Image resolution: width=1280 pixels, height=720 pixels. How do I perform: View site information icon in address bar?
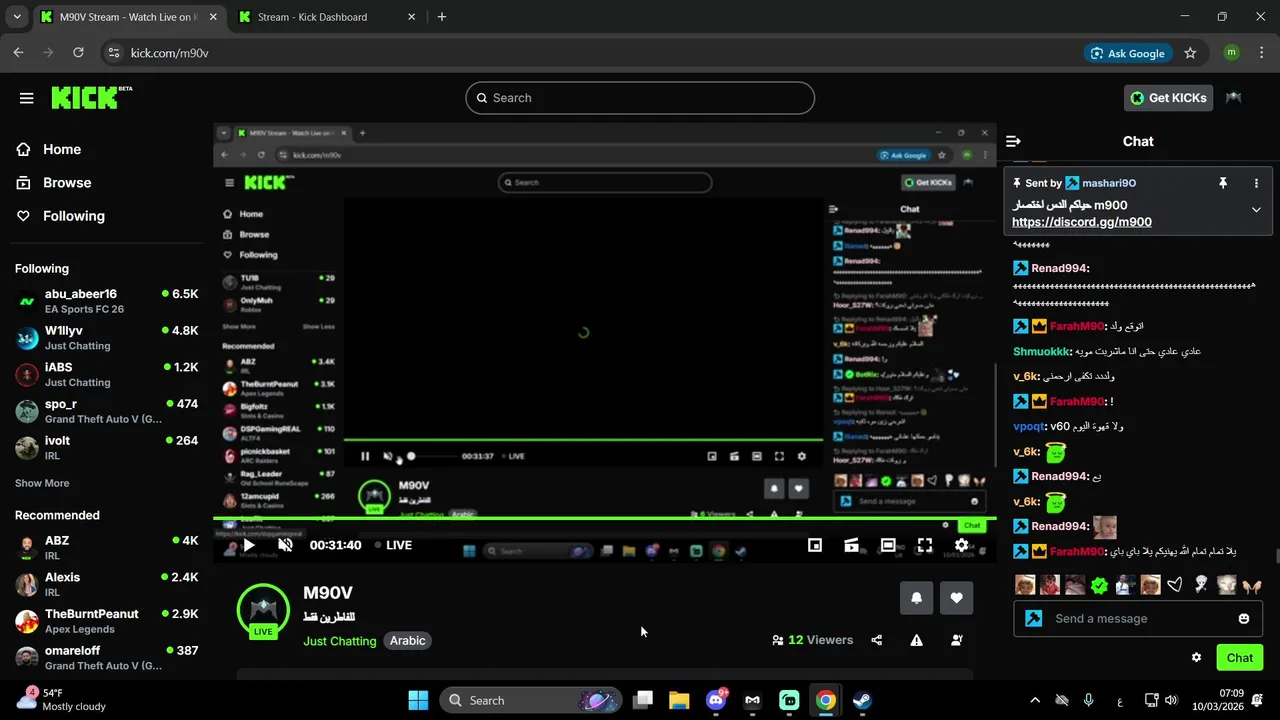click(x=113, y=53)
